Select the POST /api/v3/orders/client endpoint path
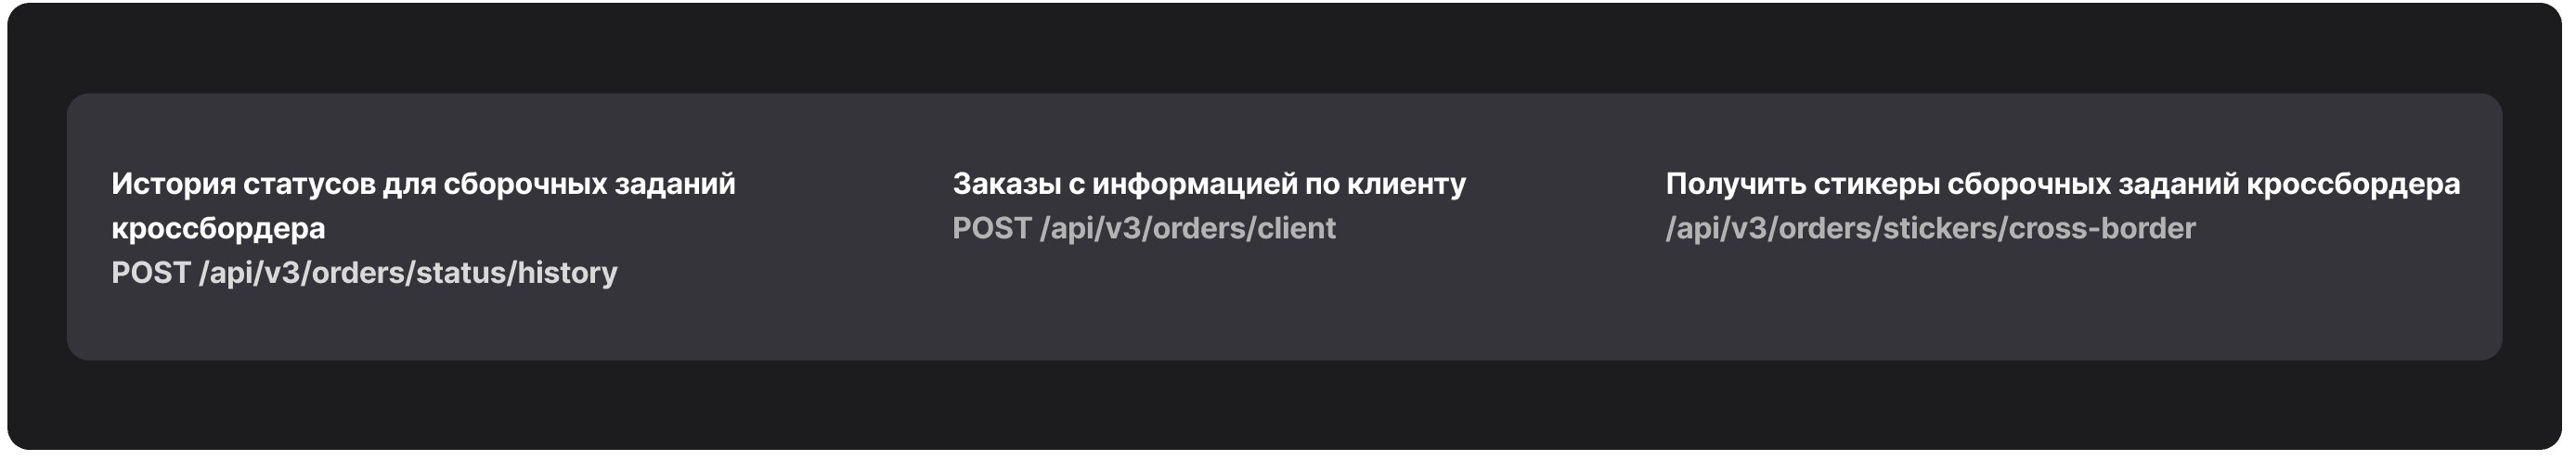This screenshot has height=461, width=2576. point(1143,228)
